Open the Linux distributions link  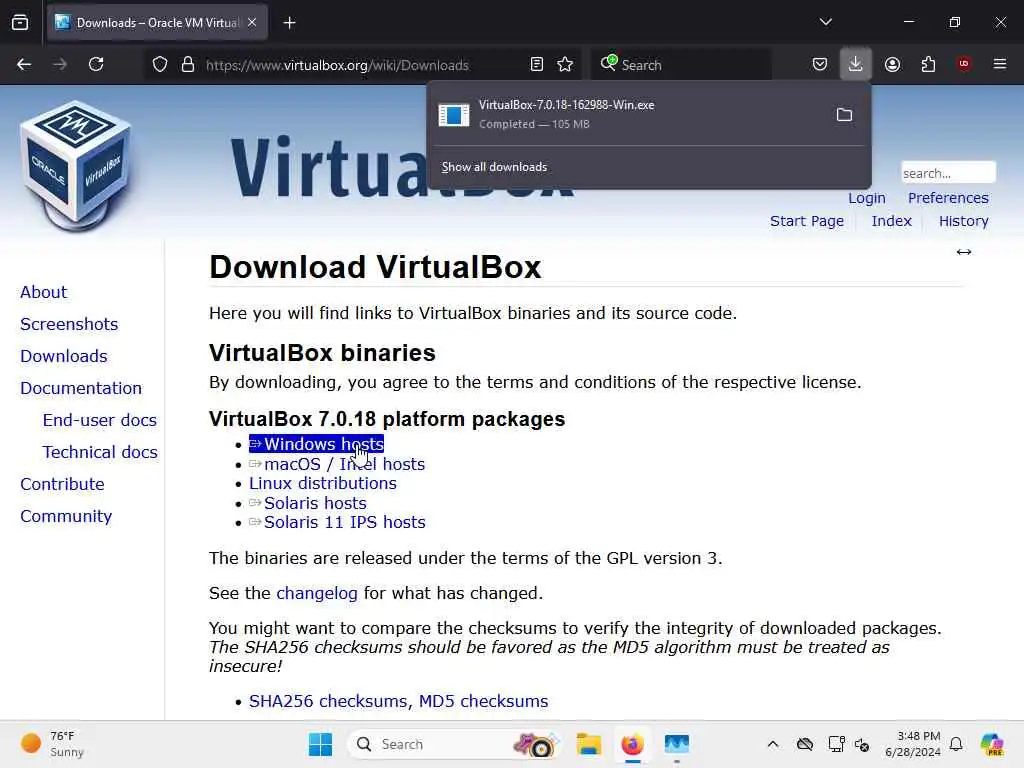click(x=323, y=483)
